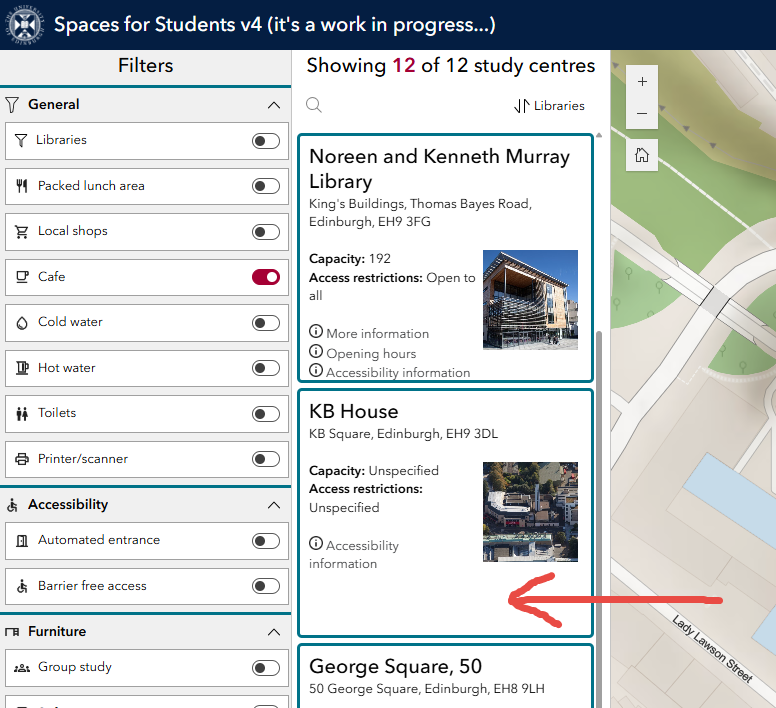
Task: Click the water drop Cold water icon
Action: point(22,323)
